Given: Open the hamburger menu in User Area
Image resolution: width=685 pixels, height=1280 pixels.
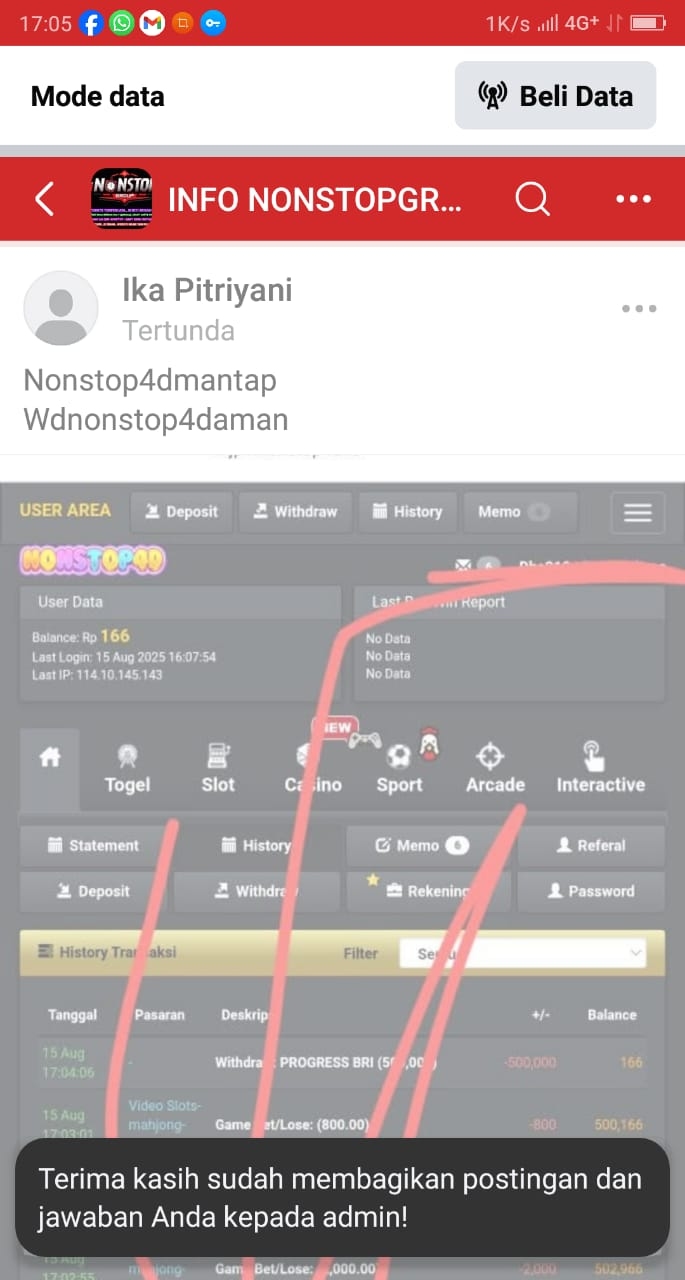Looking at the screenshot, I should pos(637,512).
